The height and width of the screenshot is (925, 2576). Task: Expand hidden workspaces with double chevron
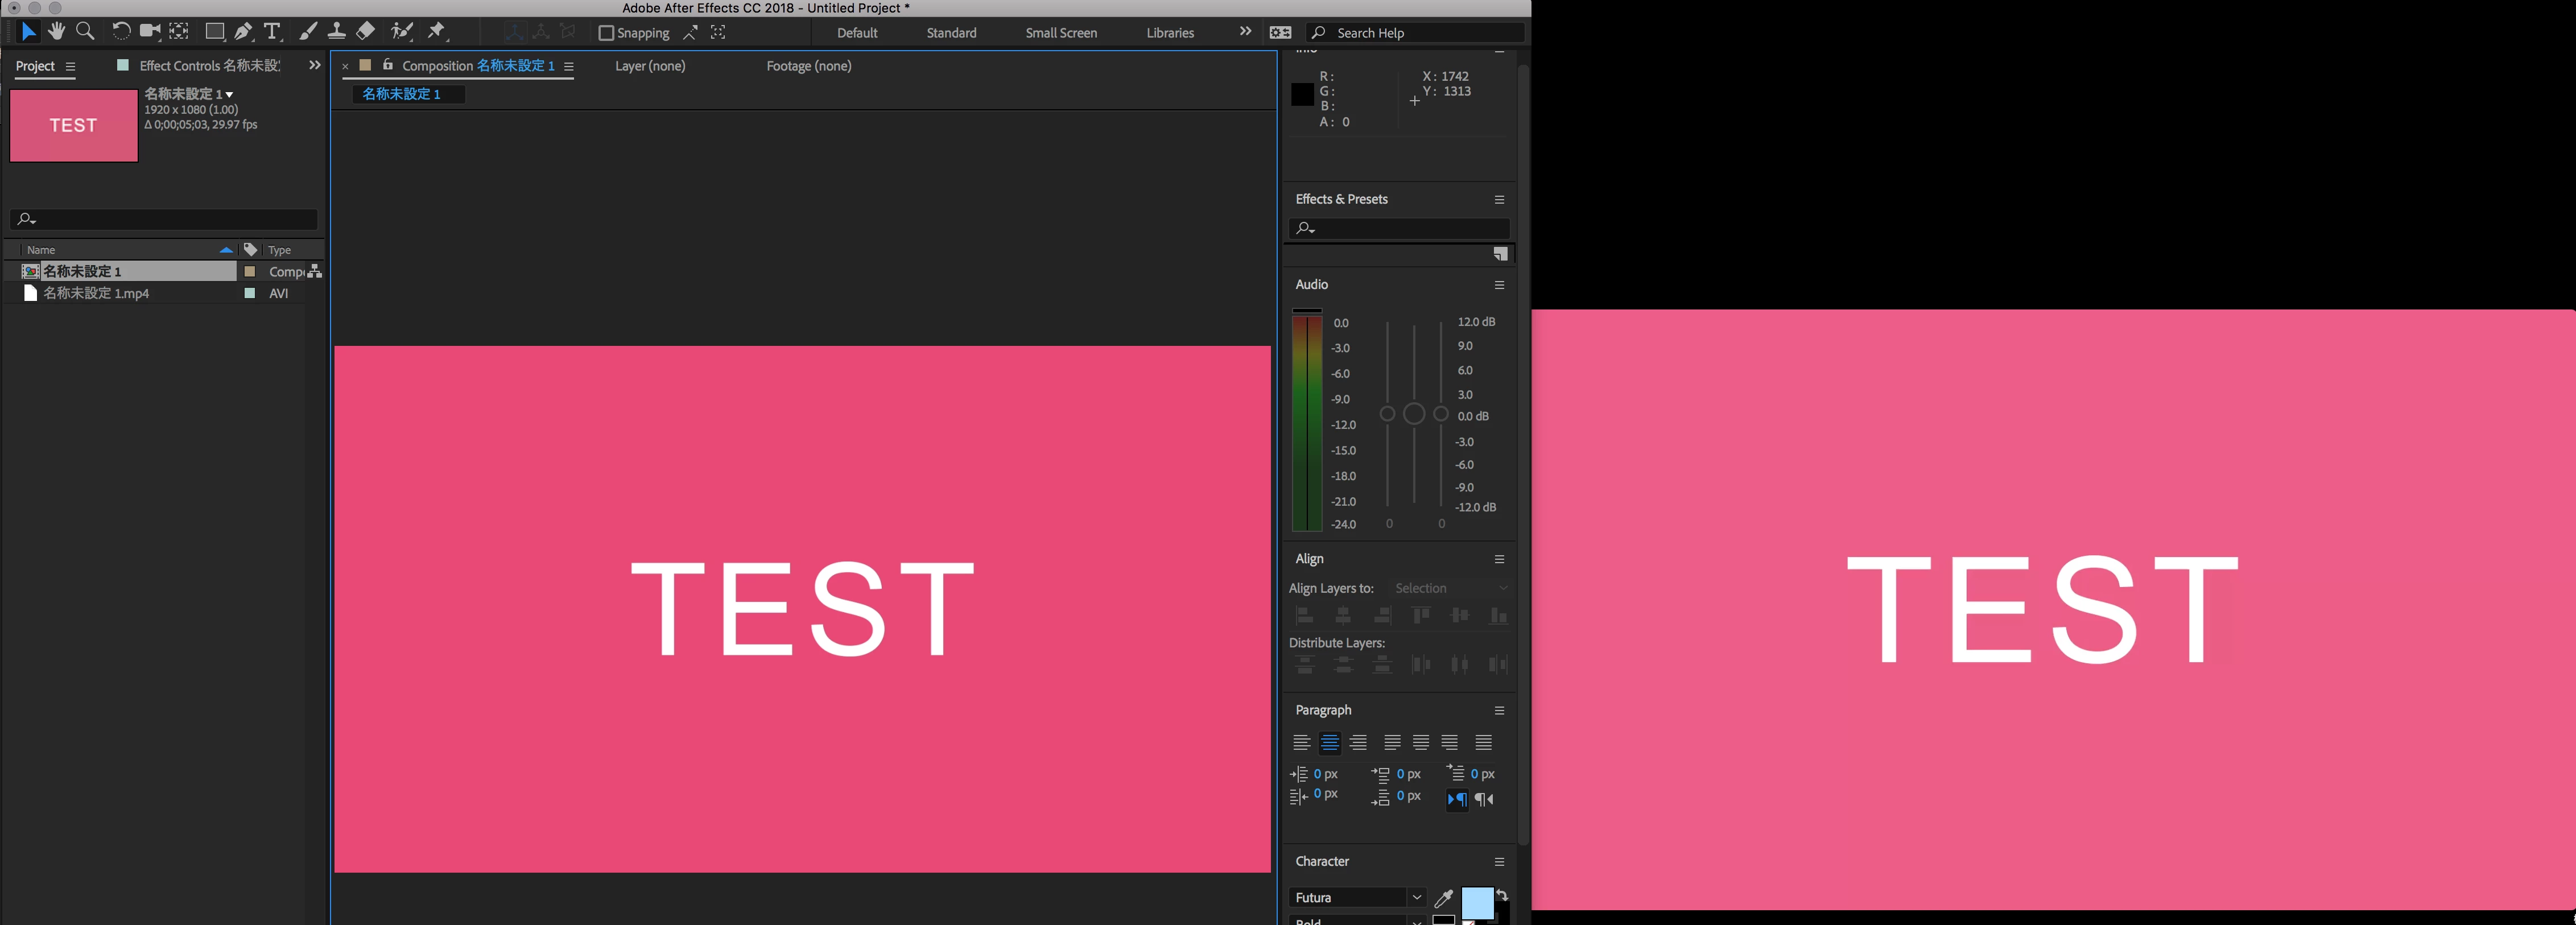pos(1245,31)
